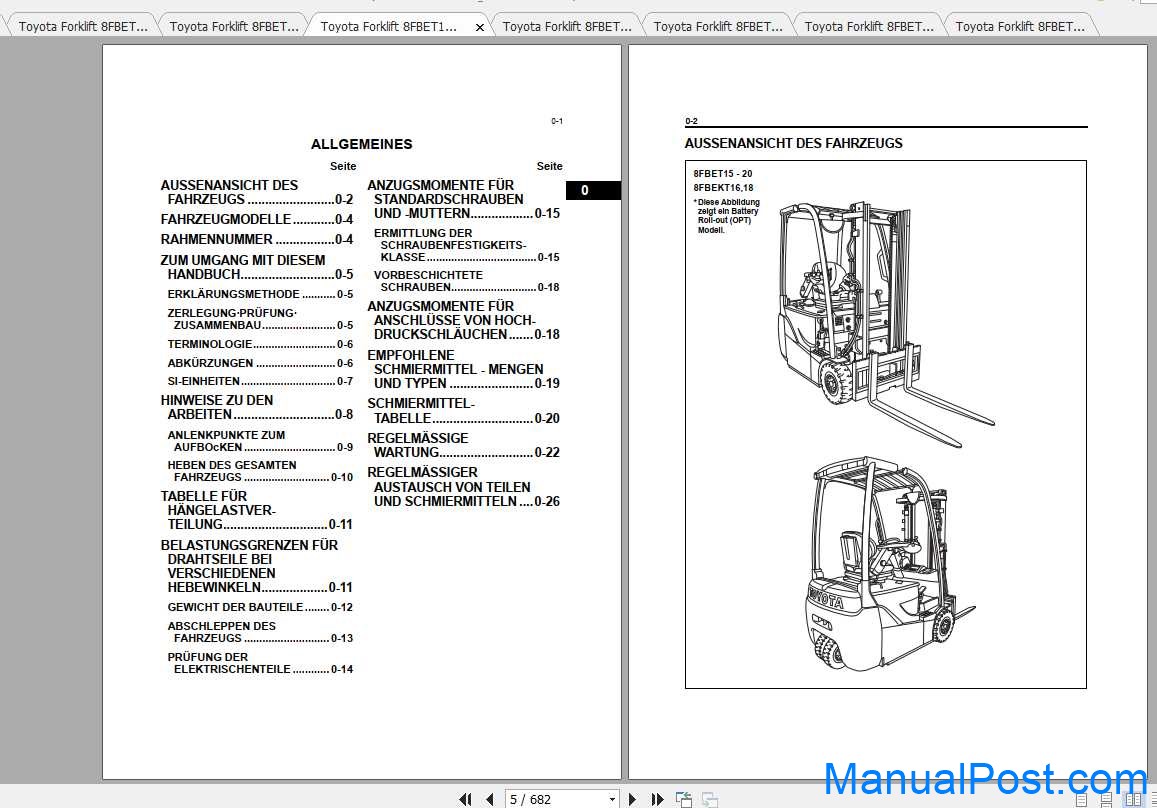Click the ALLGEMEINES heading

tap(362, 145)
